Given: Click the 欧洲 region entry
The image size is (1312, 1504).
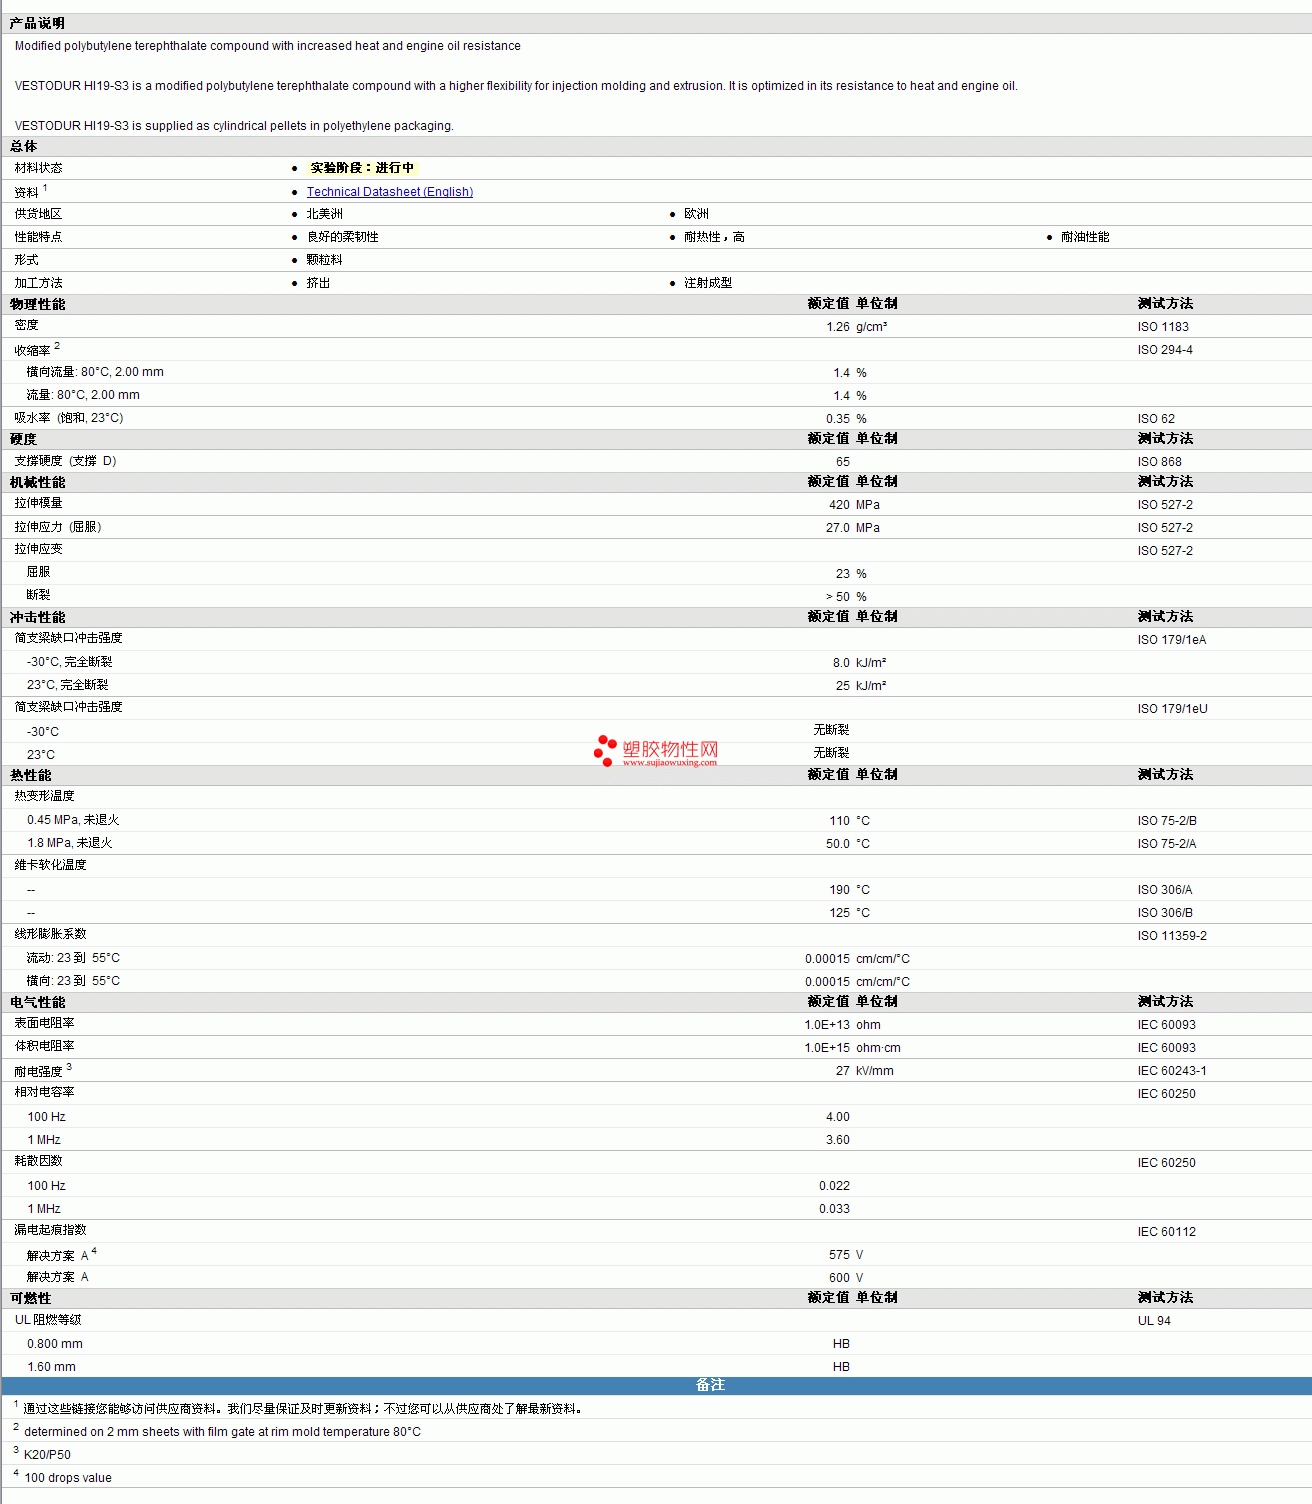Looking at the screenshot, I should point(697,214).
